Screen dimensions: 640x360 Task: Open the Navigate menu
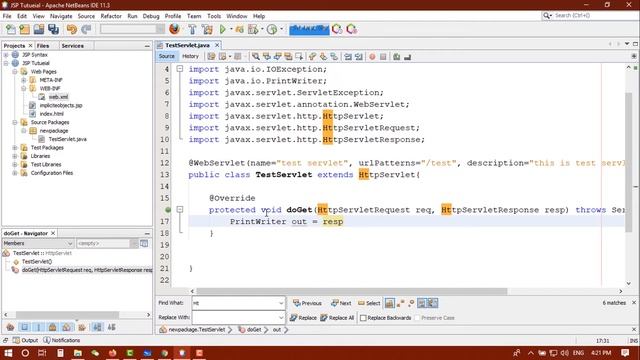[61, 16]
